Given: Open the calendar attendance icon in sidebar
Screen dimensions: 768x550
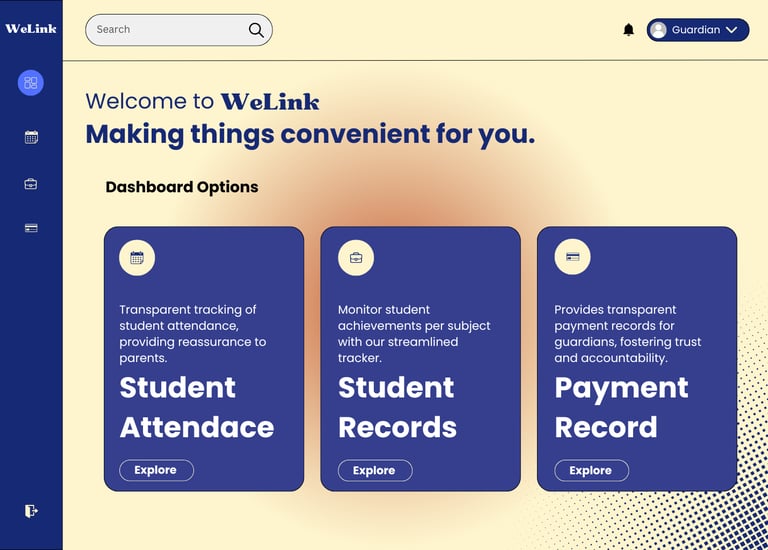Looking at the screenshot, I should tap(31, 137).
